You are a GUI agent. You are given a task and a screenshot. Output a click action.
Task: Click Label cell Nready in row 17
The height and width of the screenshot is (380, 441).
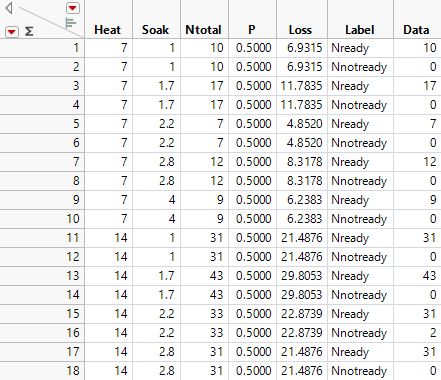pos(350,352)
